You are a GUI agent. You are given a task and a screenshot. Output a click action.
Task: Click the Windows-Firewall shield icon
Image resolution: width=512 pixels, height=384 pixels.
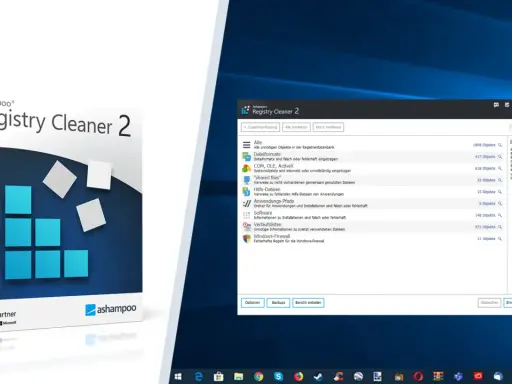point(247,239)
